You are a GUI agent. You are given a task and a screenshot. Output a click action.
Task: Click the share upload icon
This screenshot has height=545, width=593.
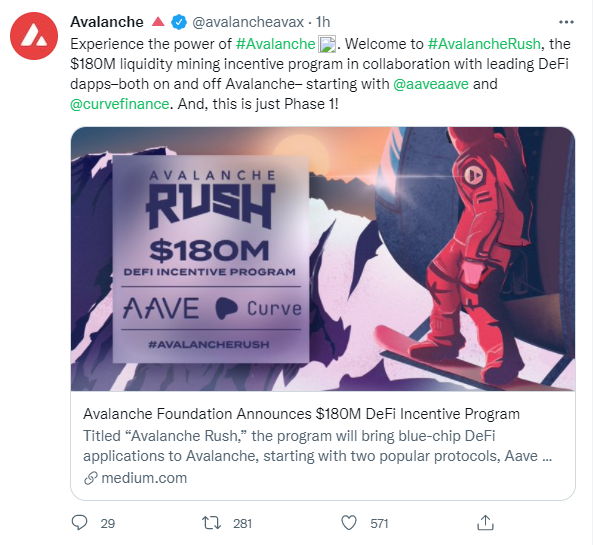tap(485, 523)
